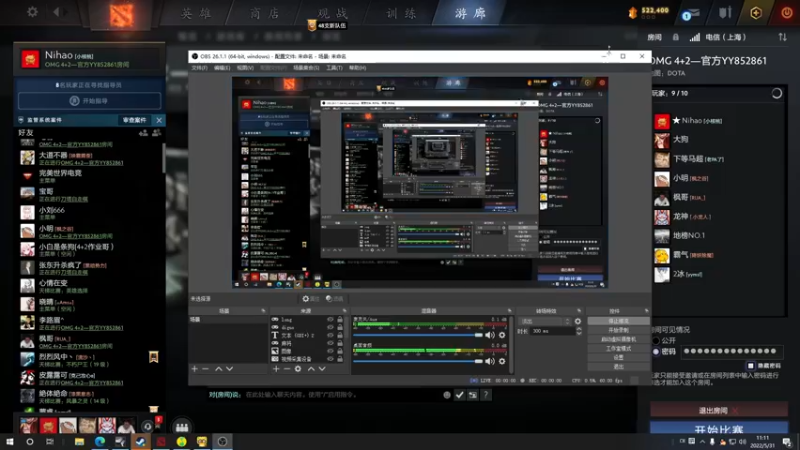Move source down arrow
The image size is (800, 450).
[322, 369]
